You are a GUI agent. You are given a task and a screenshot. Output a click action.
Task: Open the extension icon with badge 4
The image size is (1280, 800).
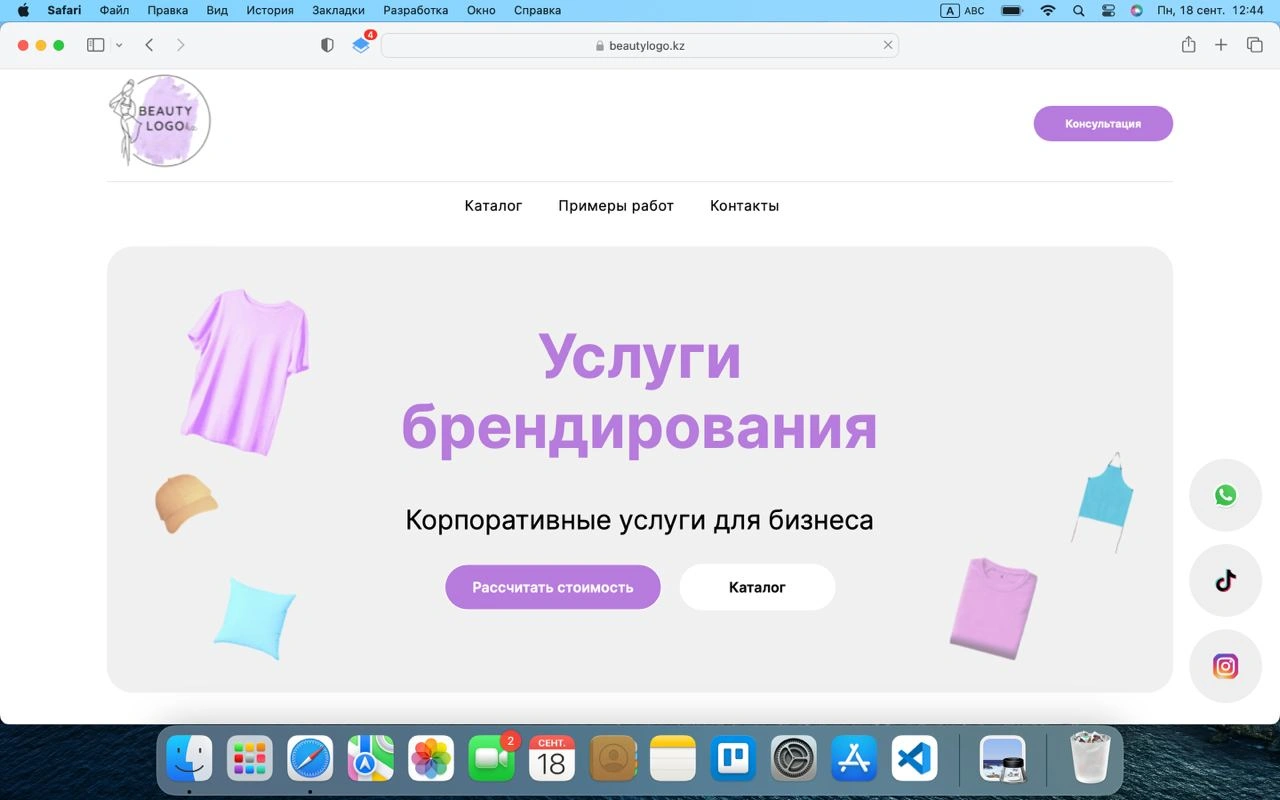pyautogui.click(x=362, y=45)
